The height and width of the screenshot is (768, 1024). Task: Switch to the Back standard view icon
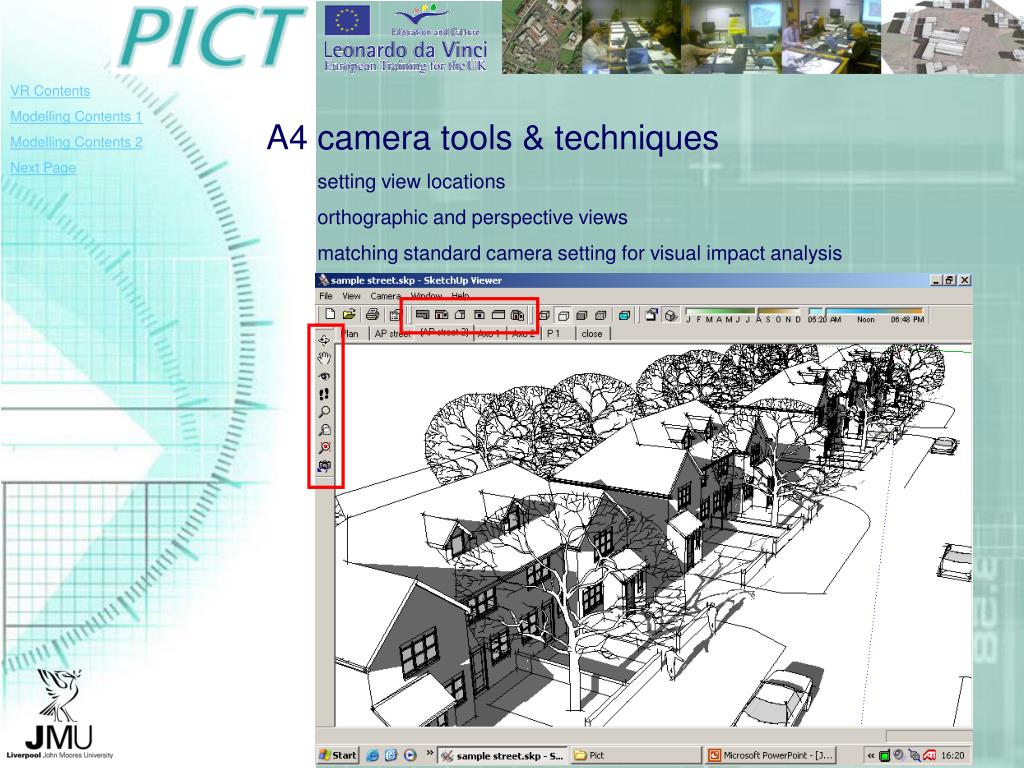pyautogui.click(x=479, y=315)
